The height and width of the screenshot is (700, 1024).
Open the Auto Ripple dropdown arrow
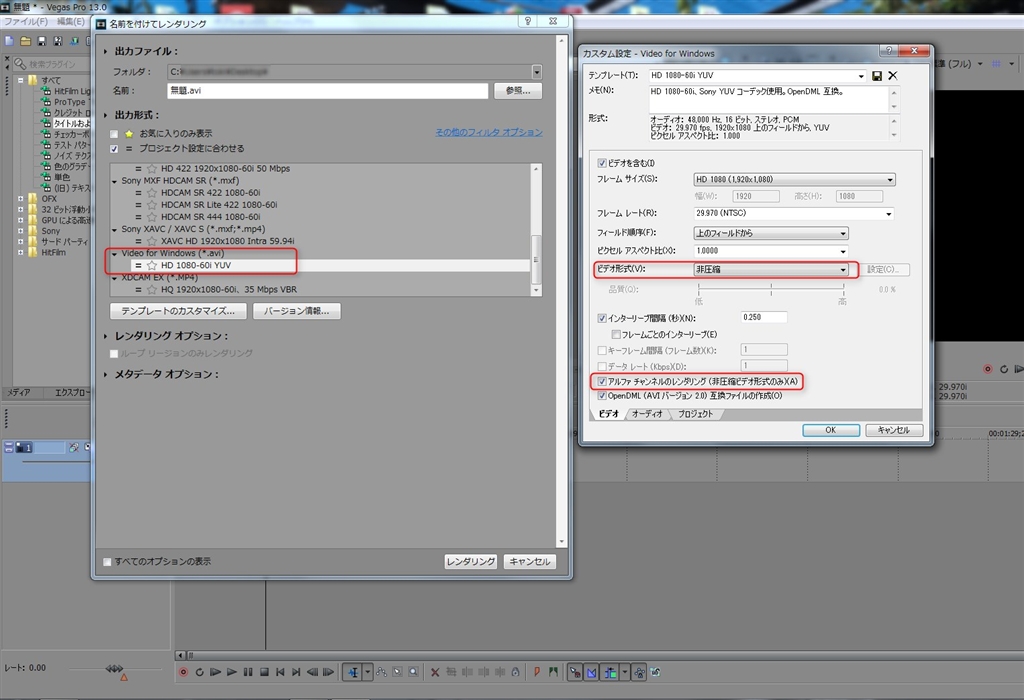[x=625, y=672]
